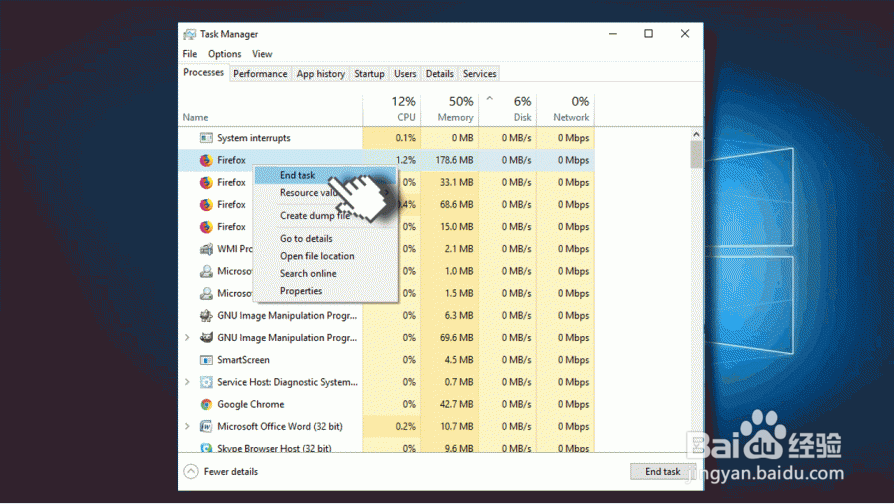Switch to the Performance tab
This screenshot has height=504, width=894.
(260, 74)
